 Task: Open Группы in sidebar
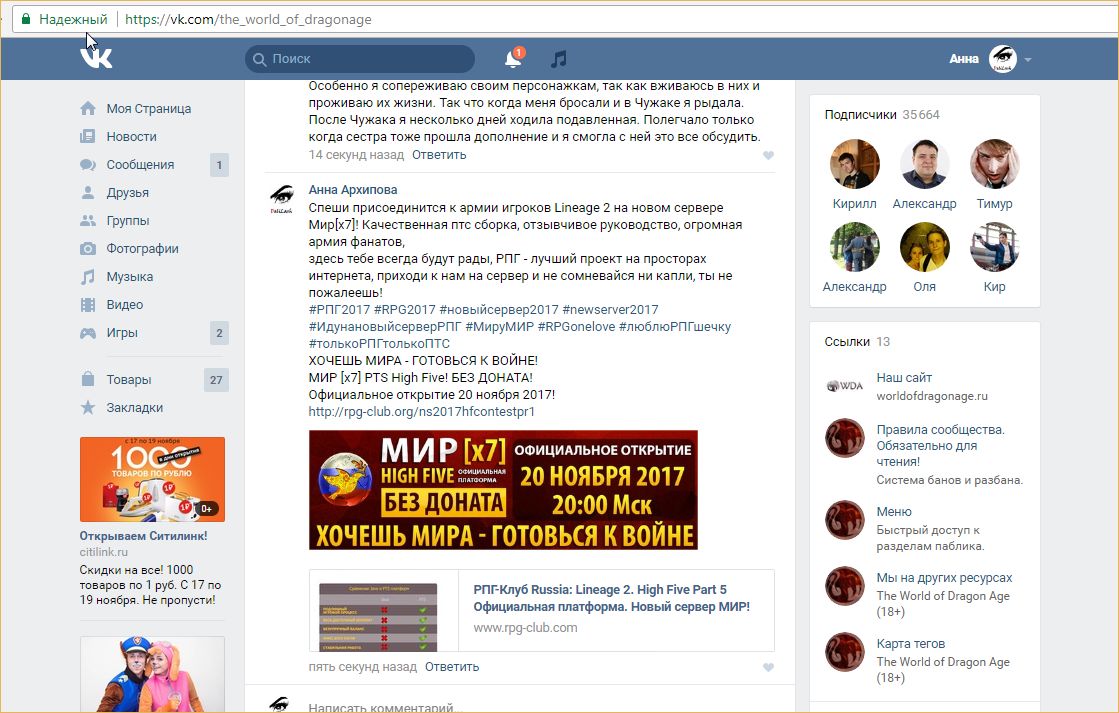(128, 221)
